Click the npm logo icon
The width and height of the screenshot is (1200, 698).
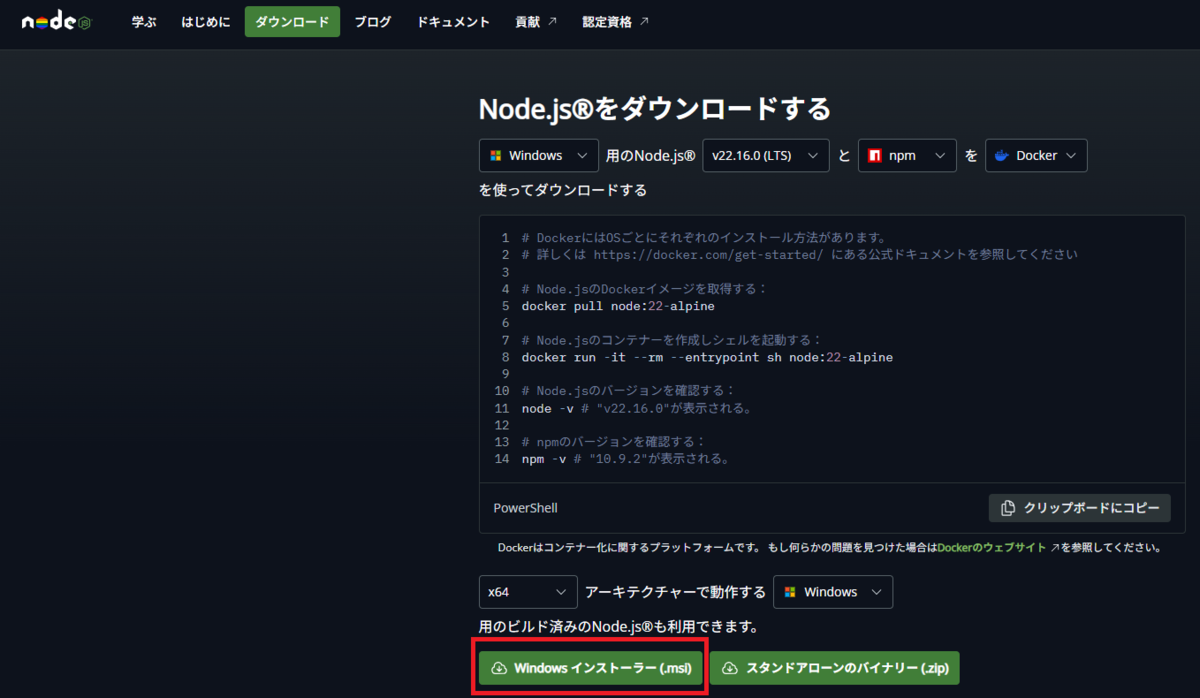[x=874, y=156]
